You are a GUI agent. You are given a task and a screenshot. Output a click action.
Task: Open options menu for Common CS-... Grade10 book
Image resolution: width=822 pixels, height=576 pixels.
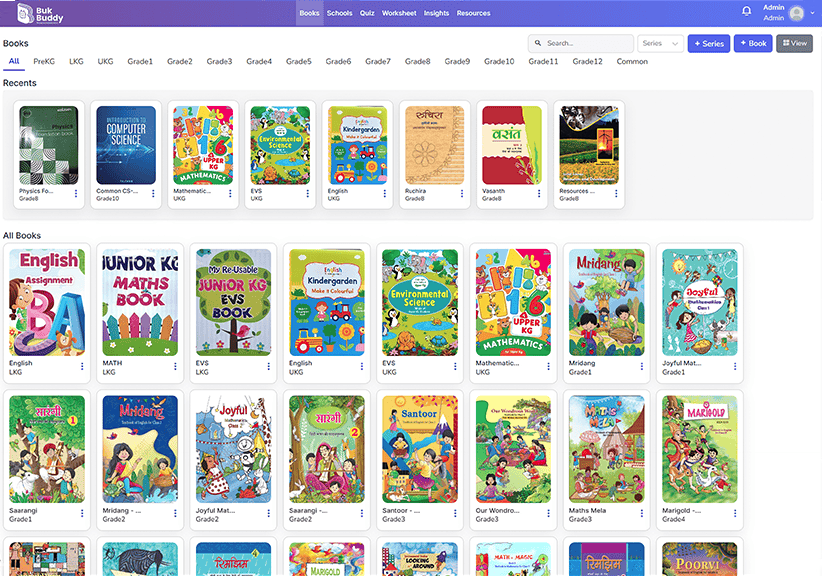[x=153, y=194]
